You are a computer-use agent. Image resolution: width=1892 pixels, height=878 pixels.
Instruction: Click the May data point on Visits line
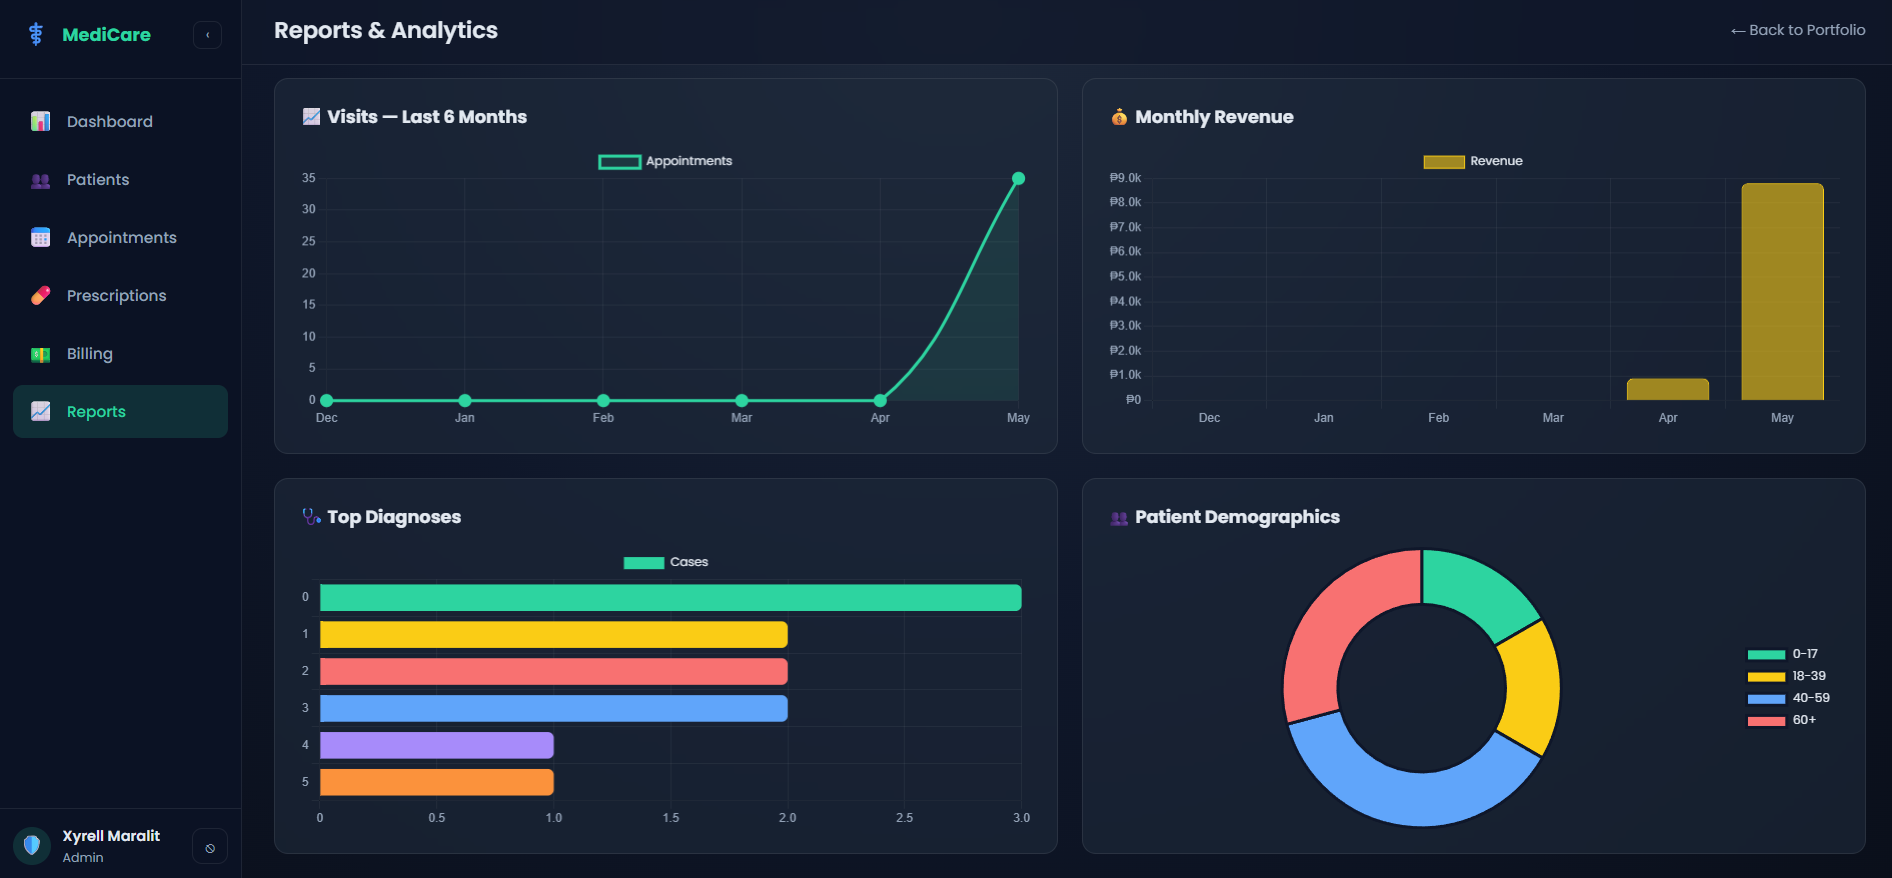tap(1018, 179)
